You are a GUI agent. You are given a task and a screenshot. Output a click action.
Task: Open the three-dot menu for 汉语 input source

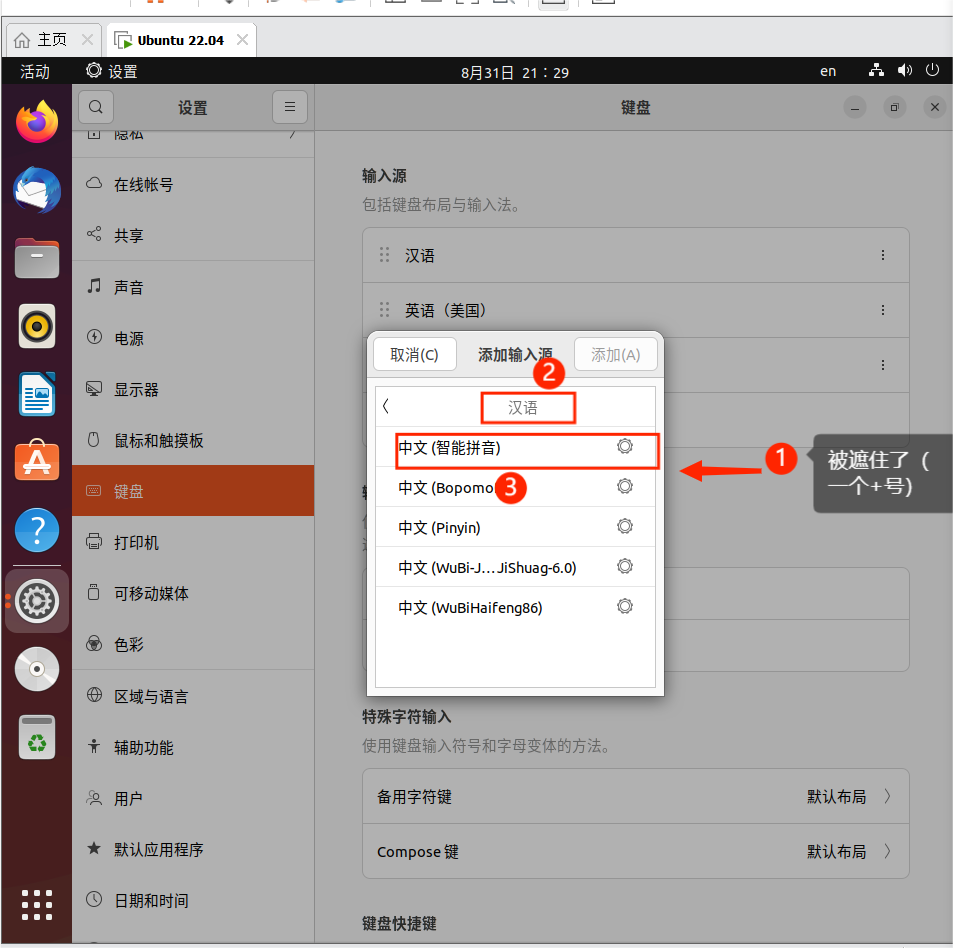(883, 255)
